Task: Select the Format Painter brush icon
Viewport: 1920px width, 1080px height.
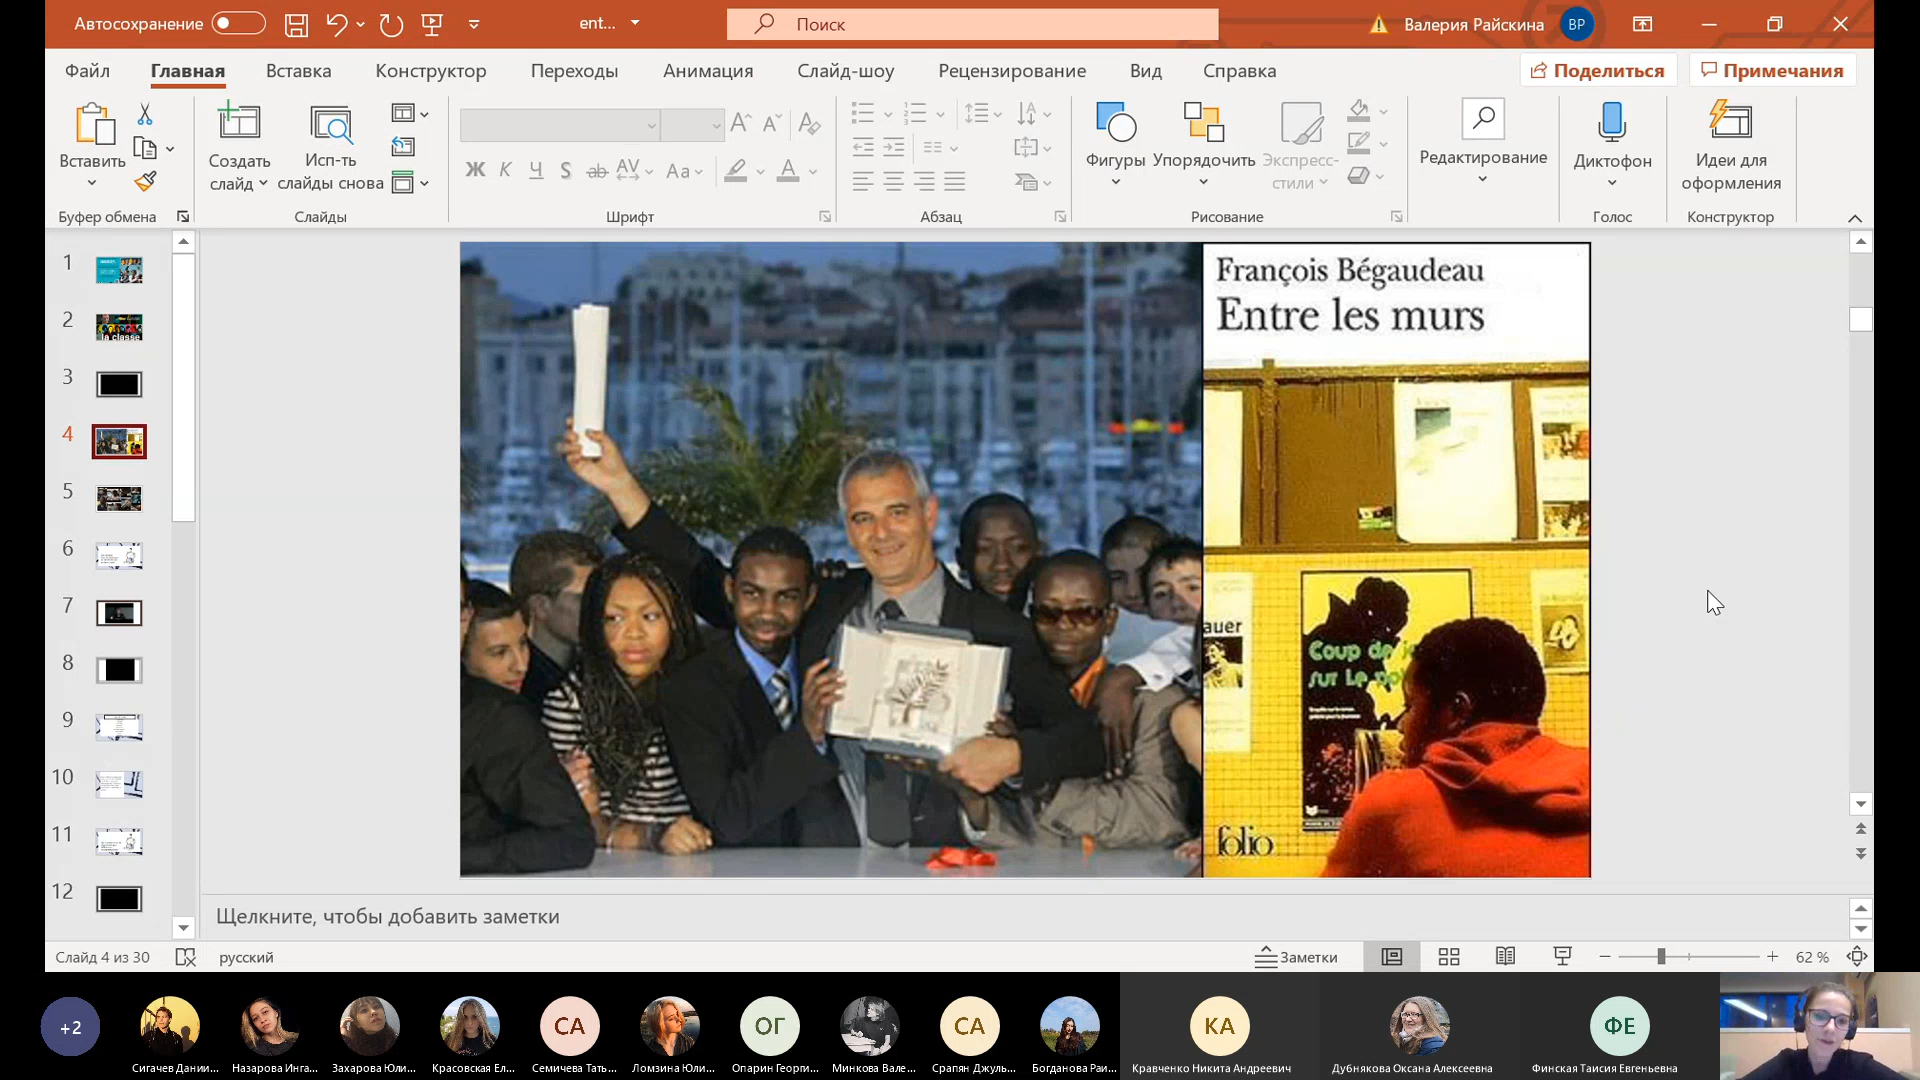Action: (146, 181)
